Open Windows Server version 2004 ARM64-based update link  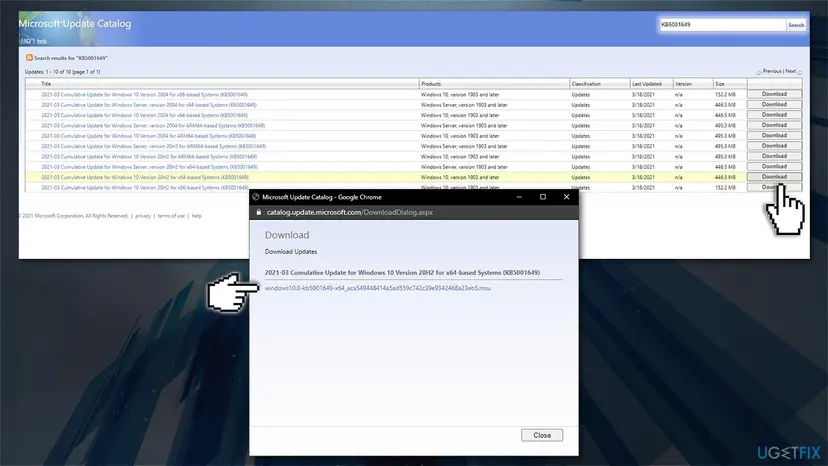pos(153,126)
